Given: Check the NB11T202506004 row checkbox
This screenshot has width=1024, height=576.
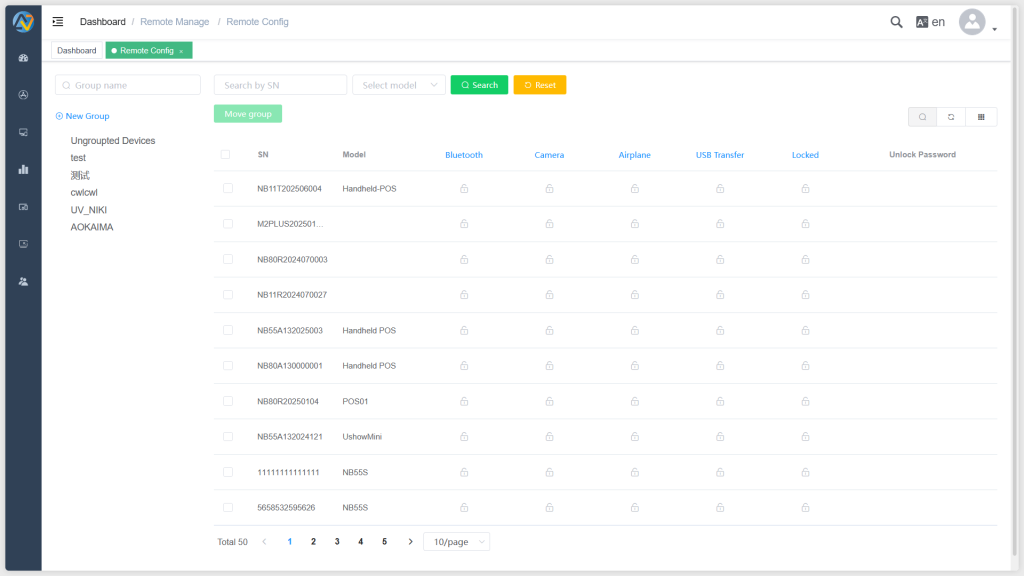Looking at the screenshot, I should click(x=228, y=188).
